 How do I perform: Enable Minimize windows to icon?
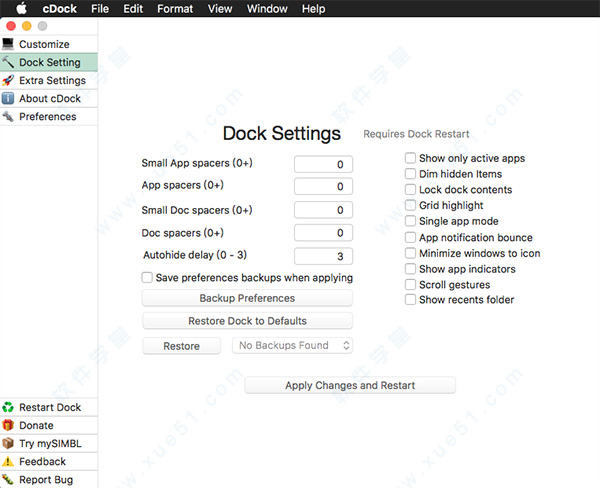410,253
